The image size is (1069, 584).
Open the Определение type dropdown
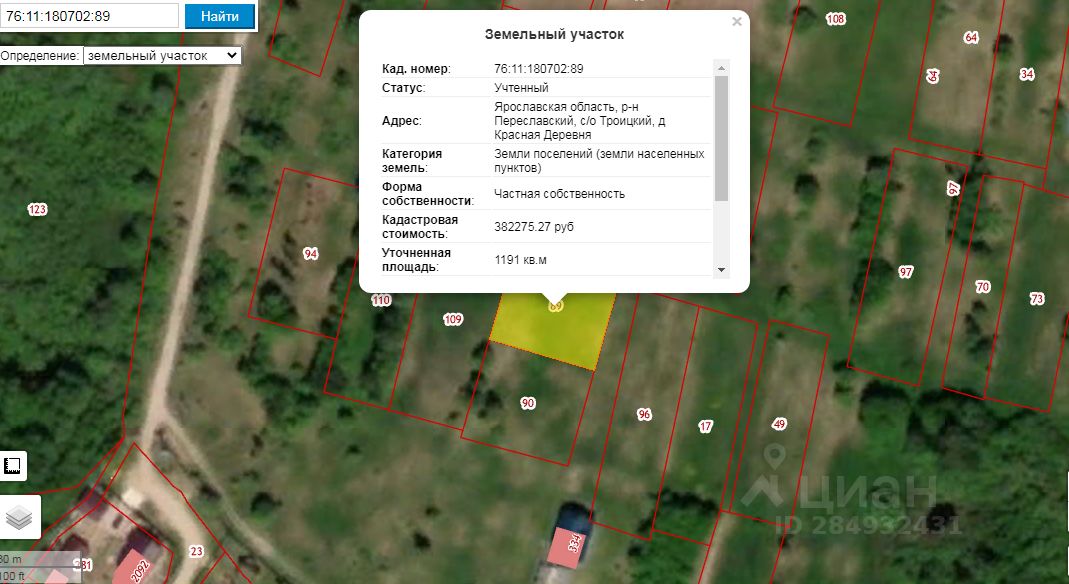162,56
